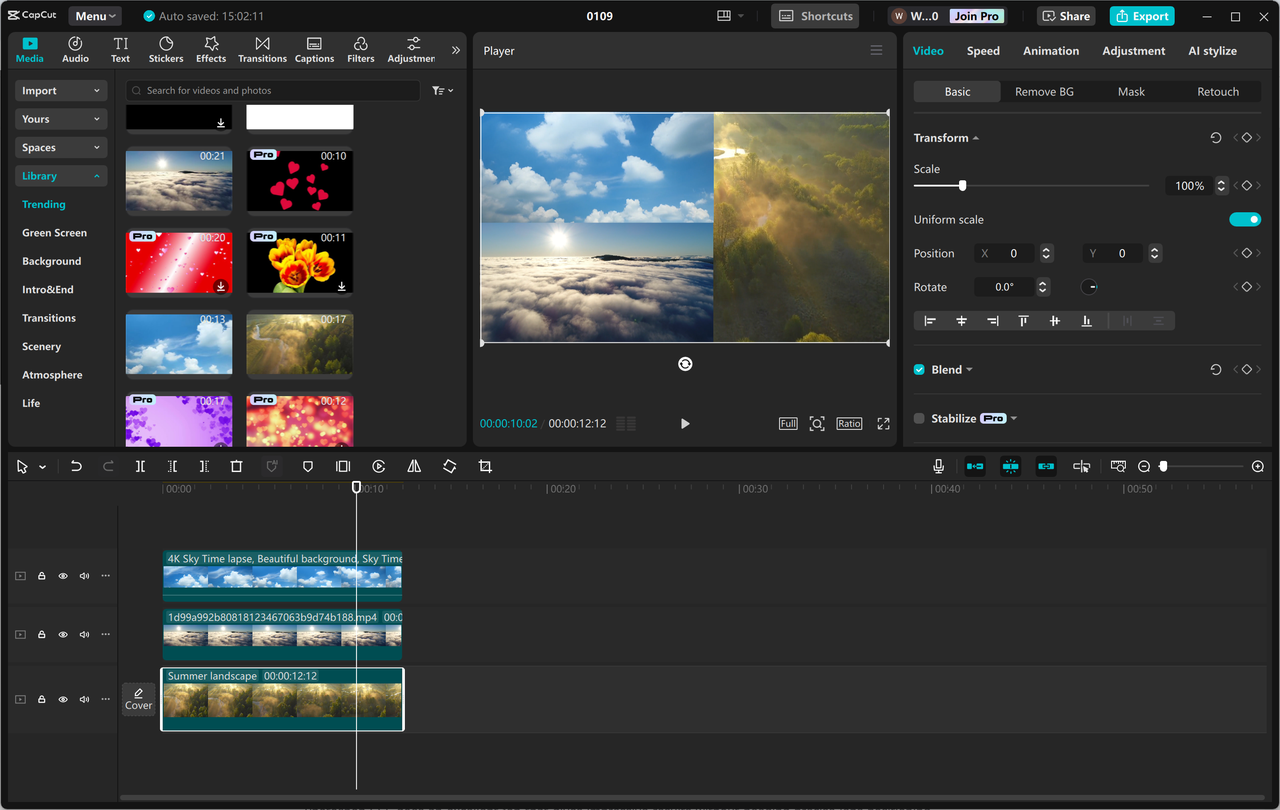Click the Export button

1141,16
